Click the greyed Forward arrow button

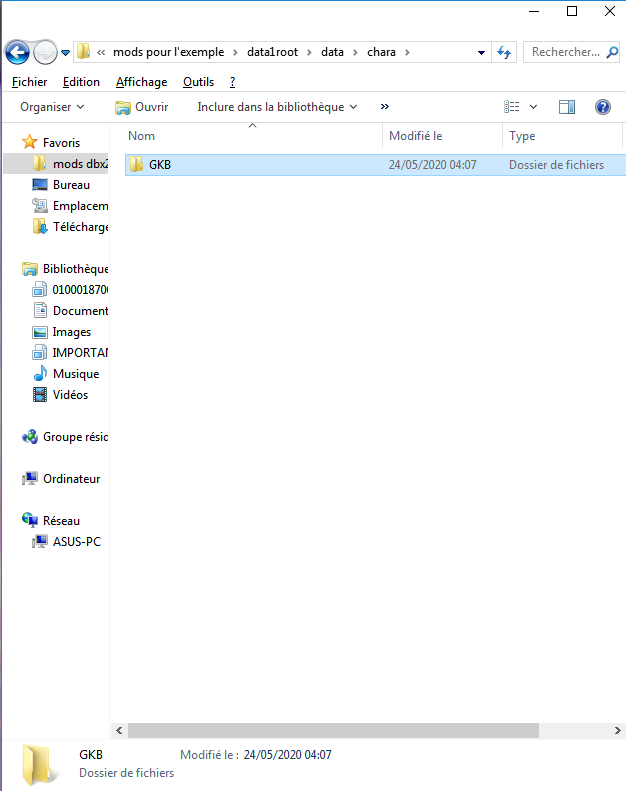pos(45,52)
